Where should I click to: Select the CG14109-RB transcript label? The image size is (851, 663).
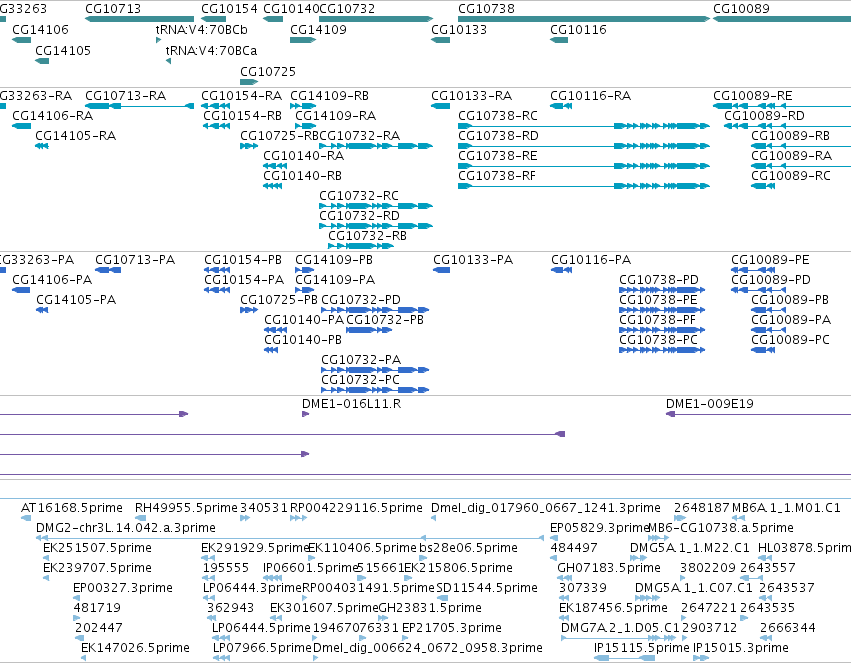point(329,96)
